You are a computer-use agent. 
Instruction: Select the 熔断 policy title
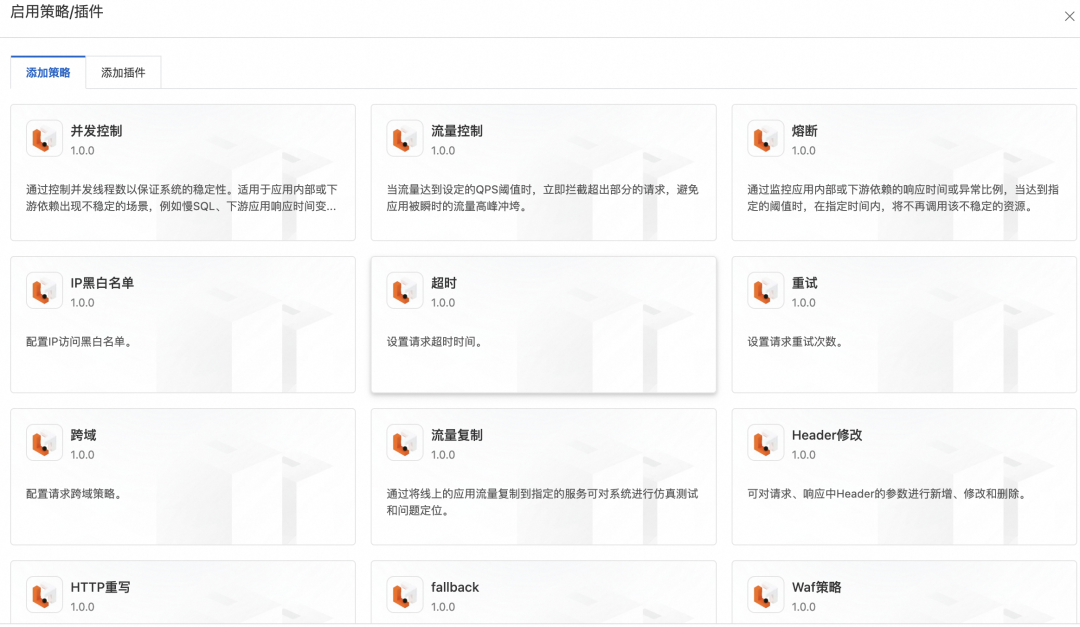click(x=804, y=131)
